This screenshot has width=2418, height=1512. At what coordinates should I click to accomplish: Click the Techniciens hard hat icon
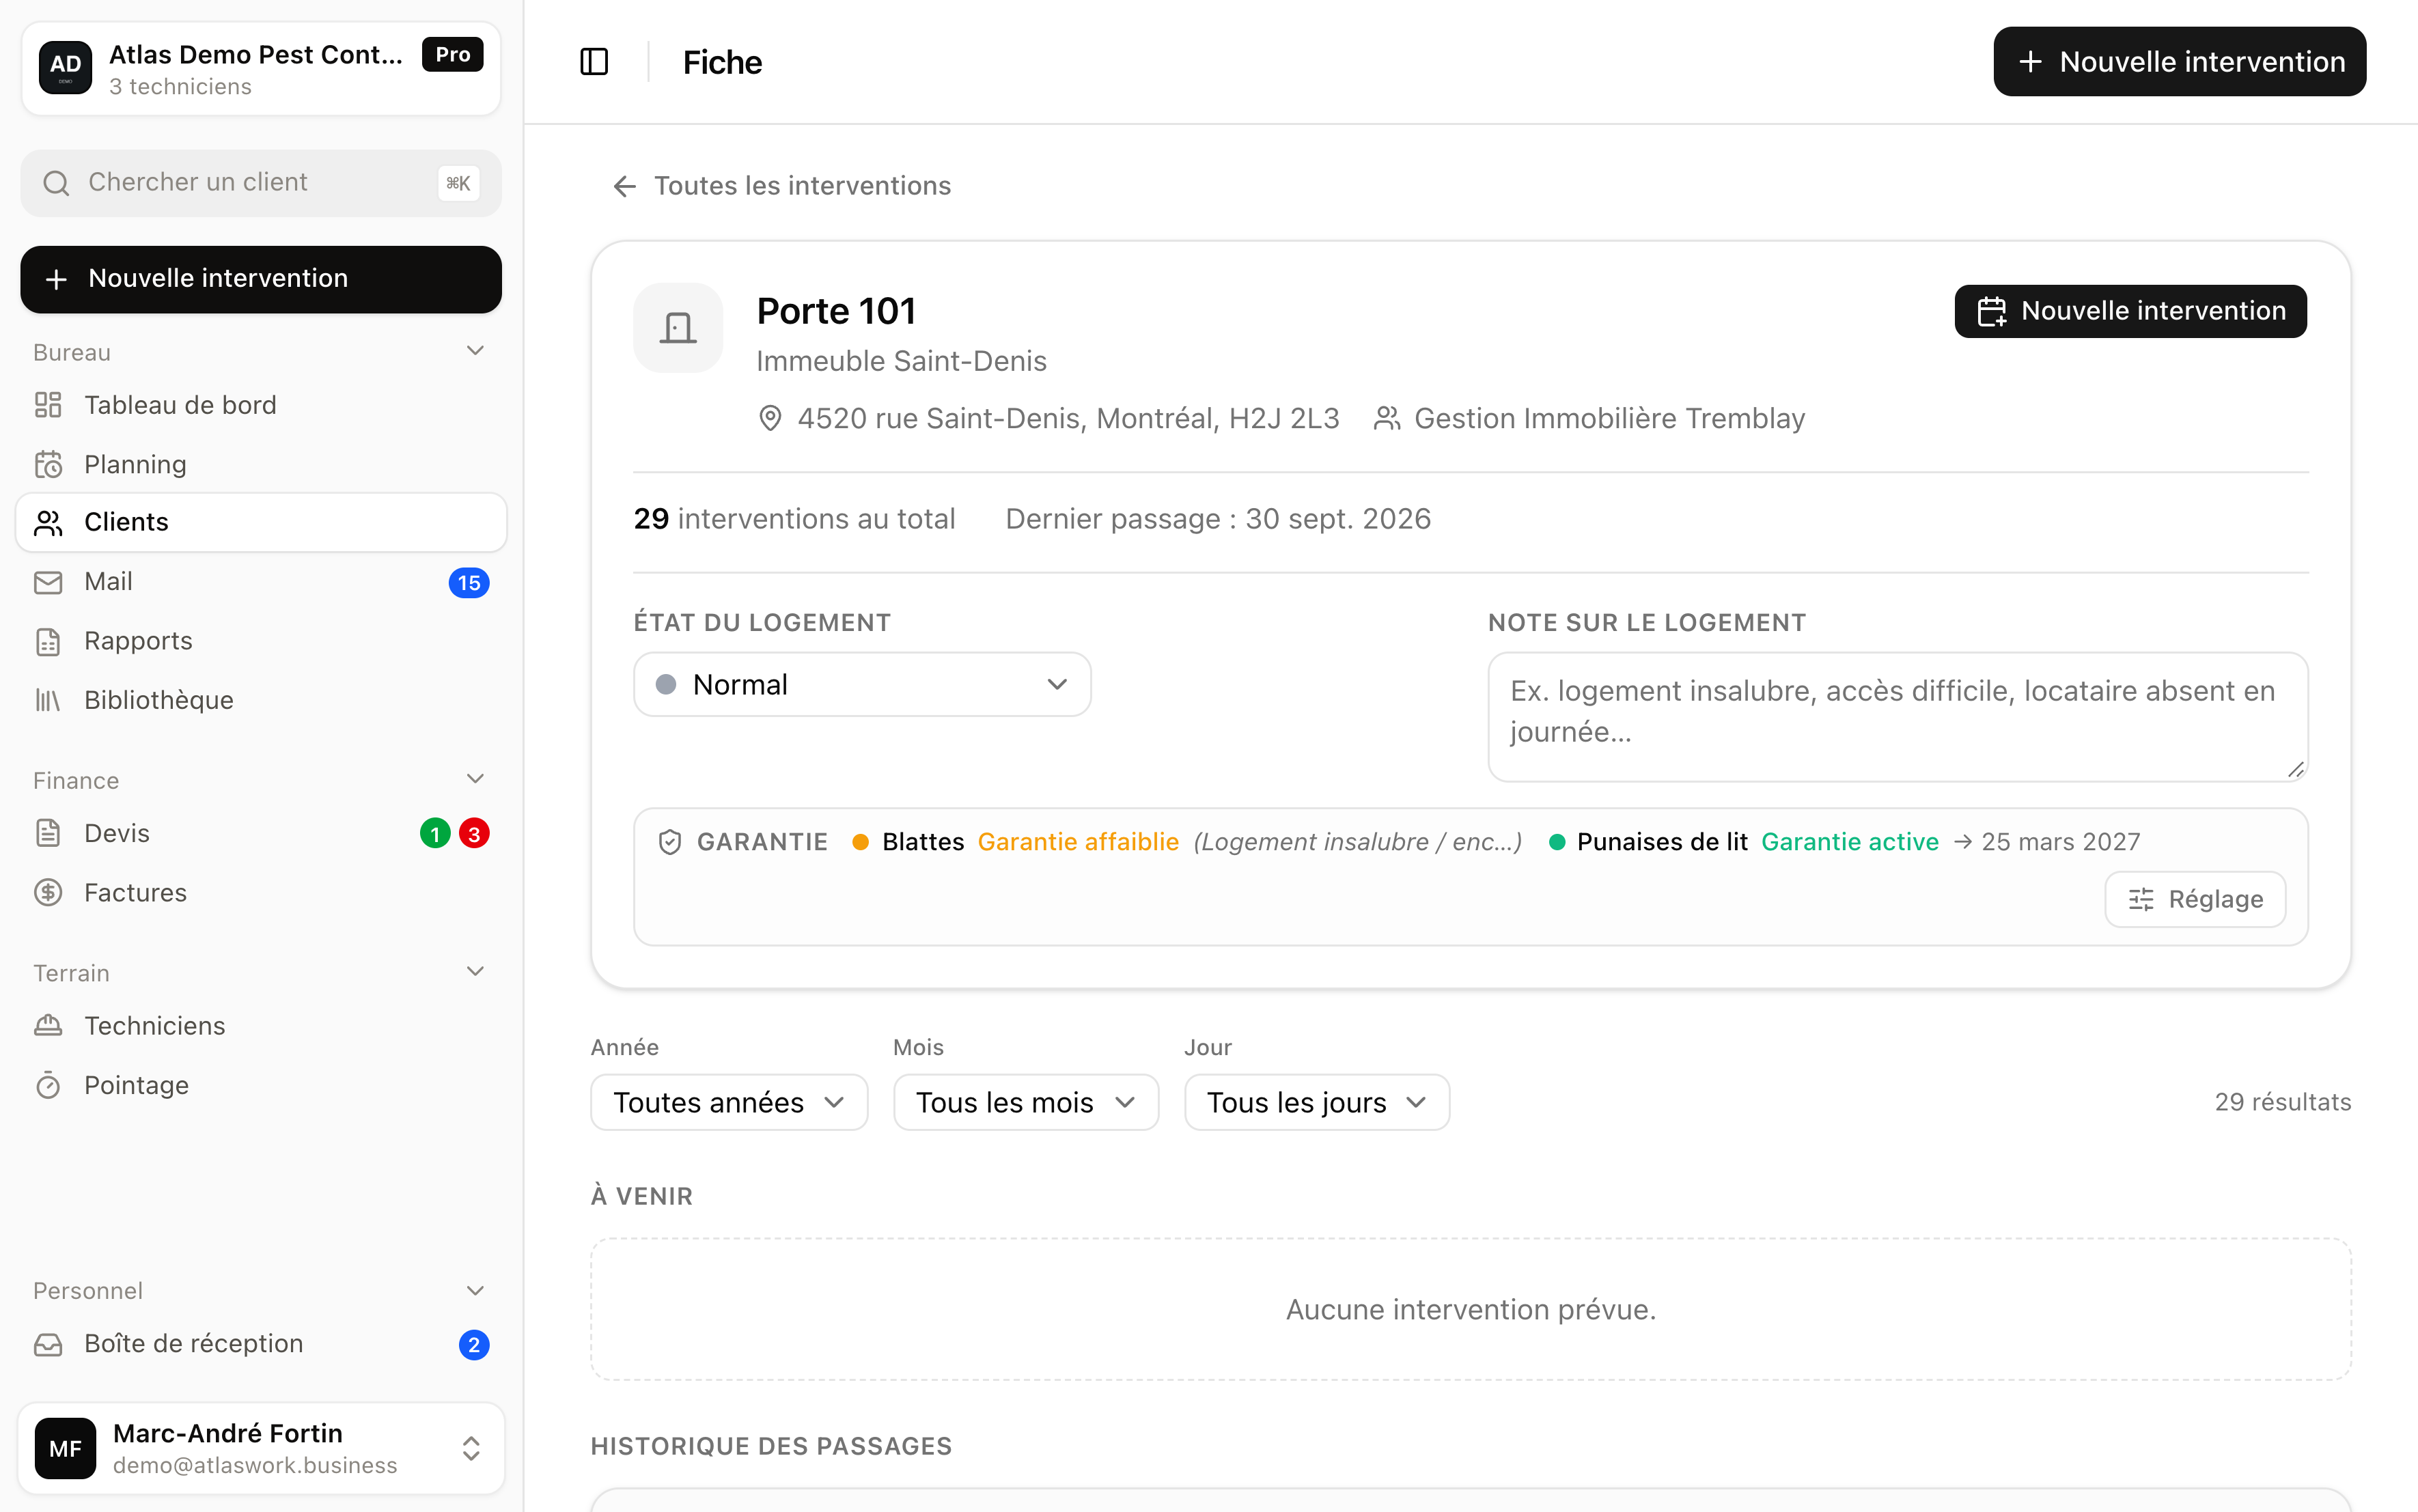point(48,1025)
